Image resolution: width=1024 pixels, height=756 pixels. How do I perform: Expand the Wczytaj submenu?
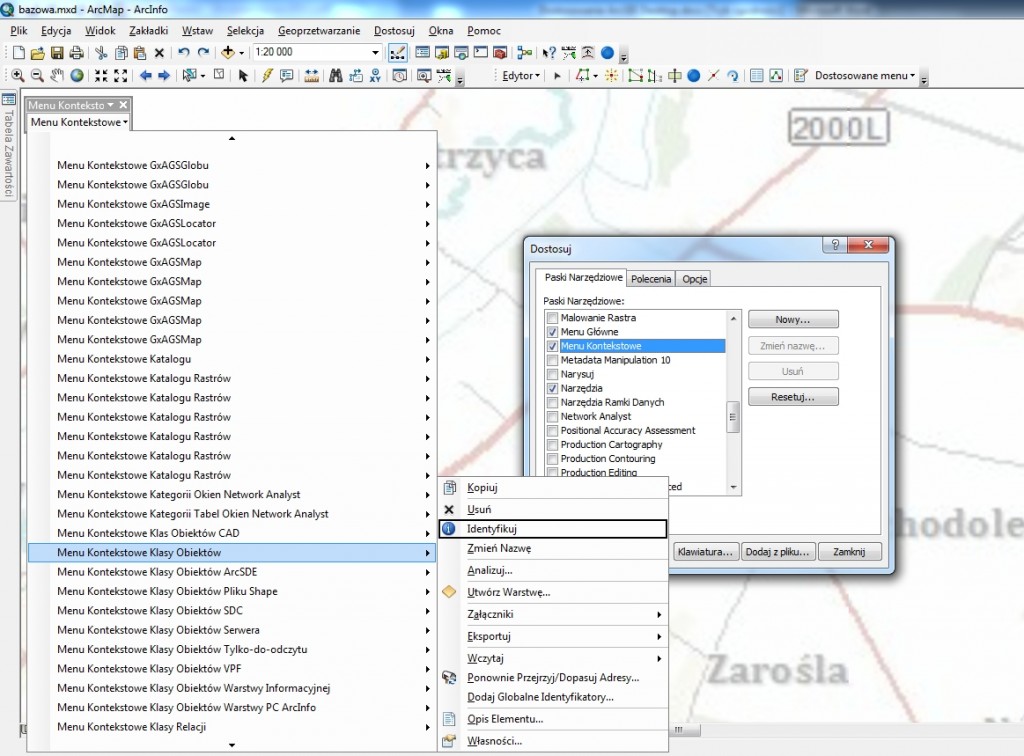coord(554,658)
